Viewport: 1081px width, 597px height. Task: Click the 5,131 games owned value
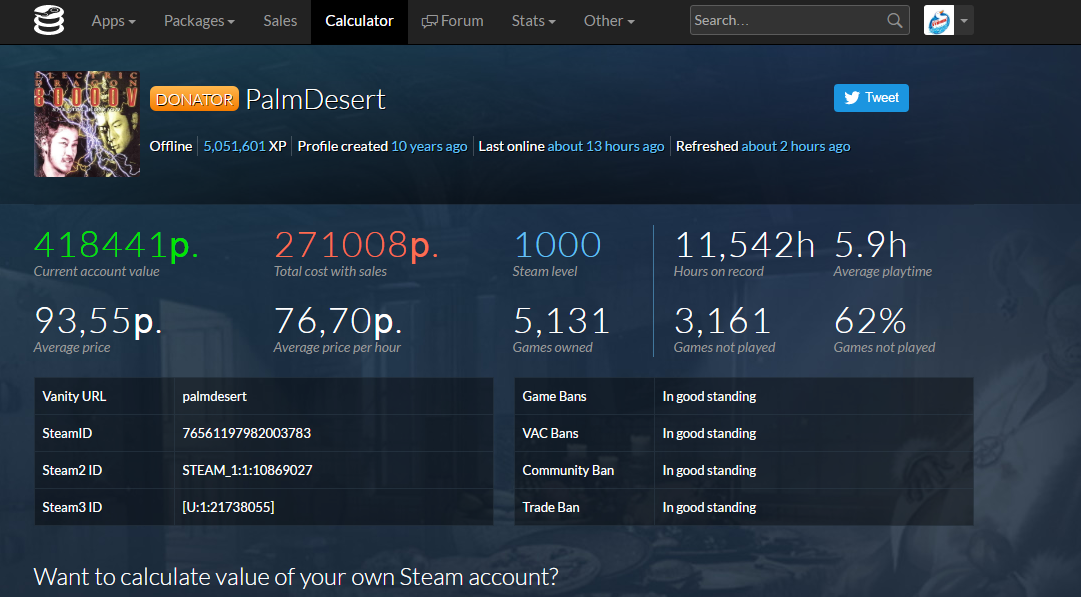click(x=561, y=321)
